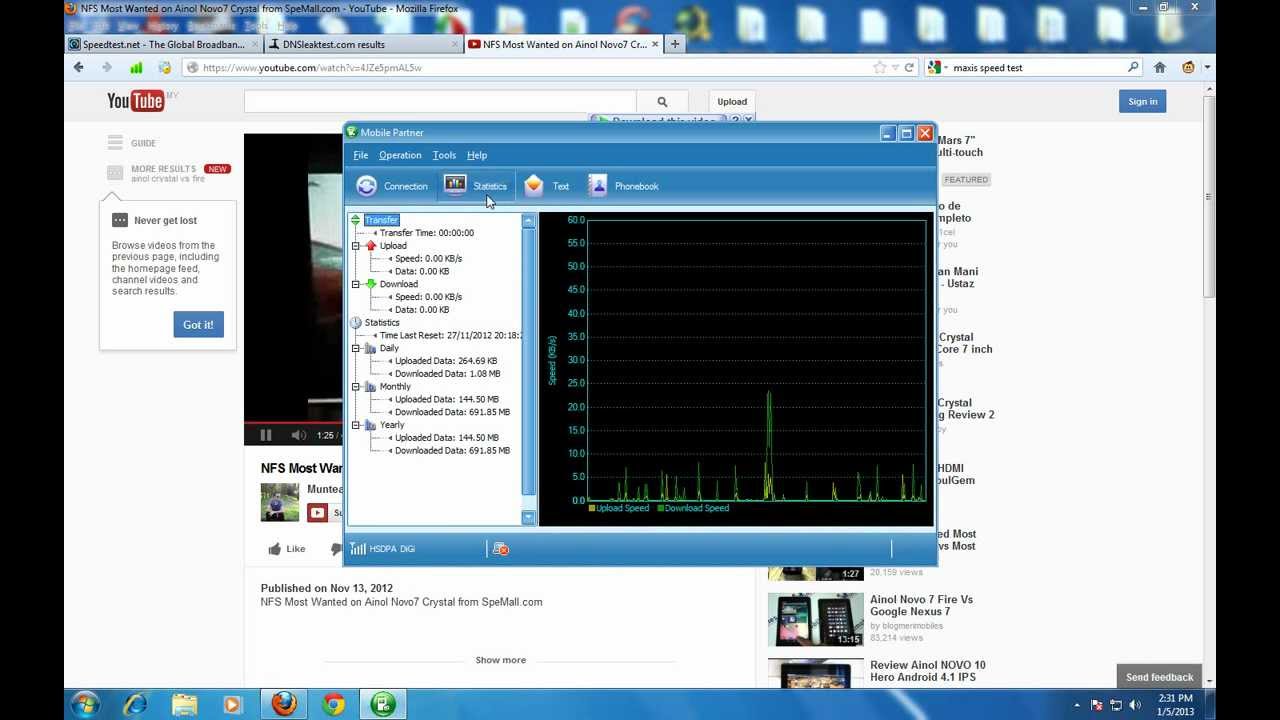
Task: Click Mobile Partner taskbar icon
Action: coord(383,704)
